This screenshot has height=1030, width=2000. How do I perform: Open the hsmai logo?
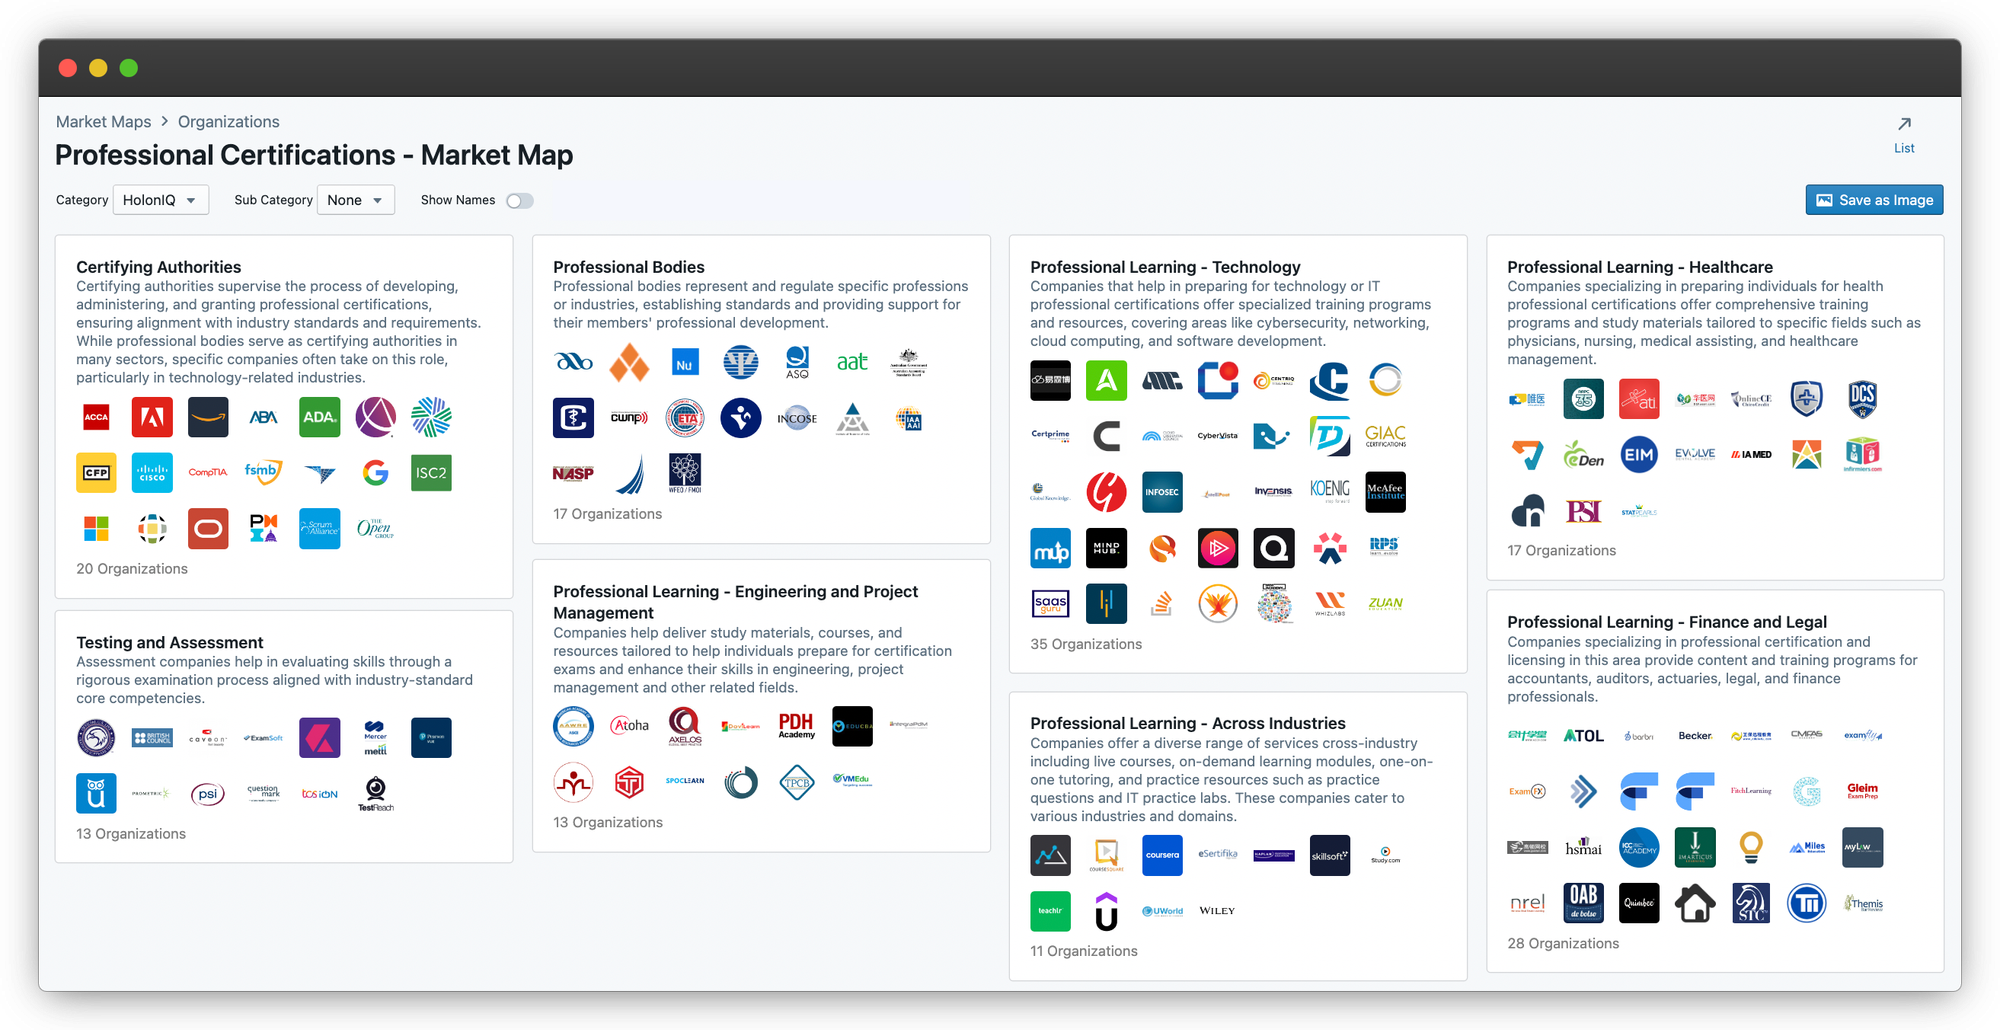(1583, 847)
